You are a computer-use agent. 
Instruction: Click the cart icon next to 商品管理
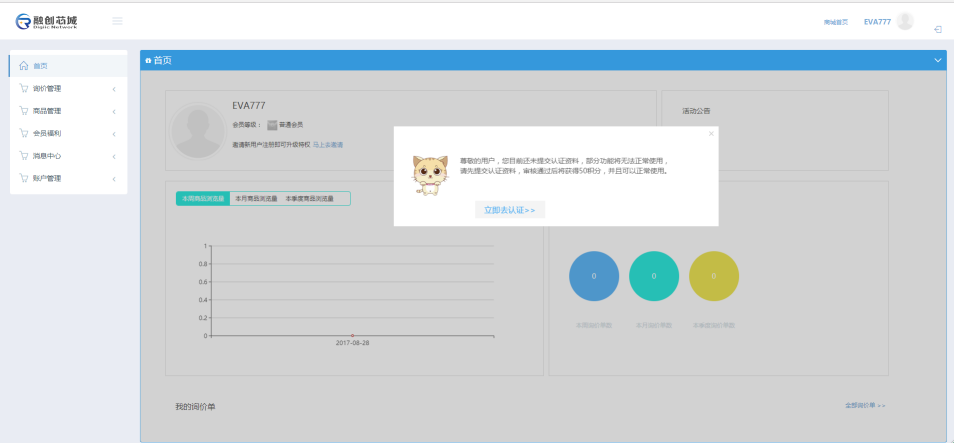click(24, 111)
